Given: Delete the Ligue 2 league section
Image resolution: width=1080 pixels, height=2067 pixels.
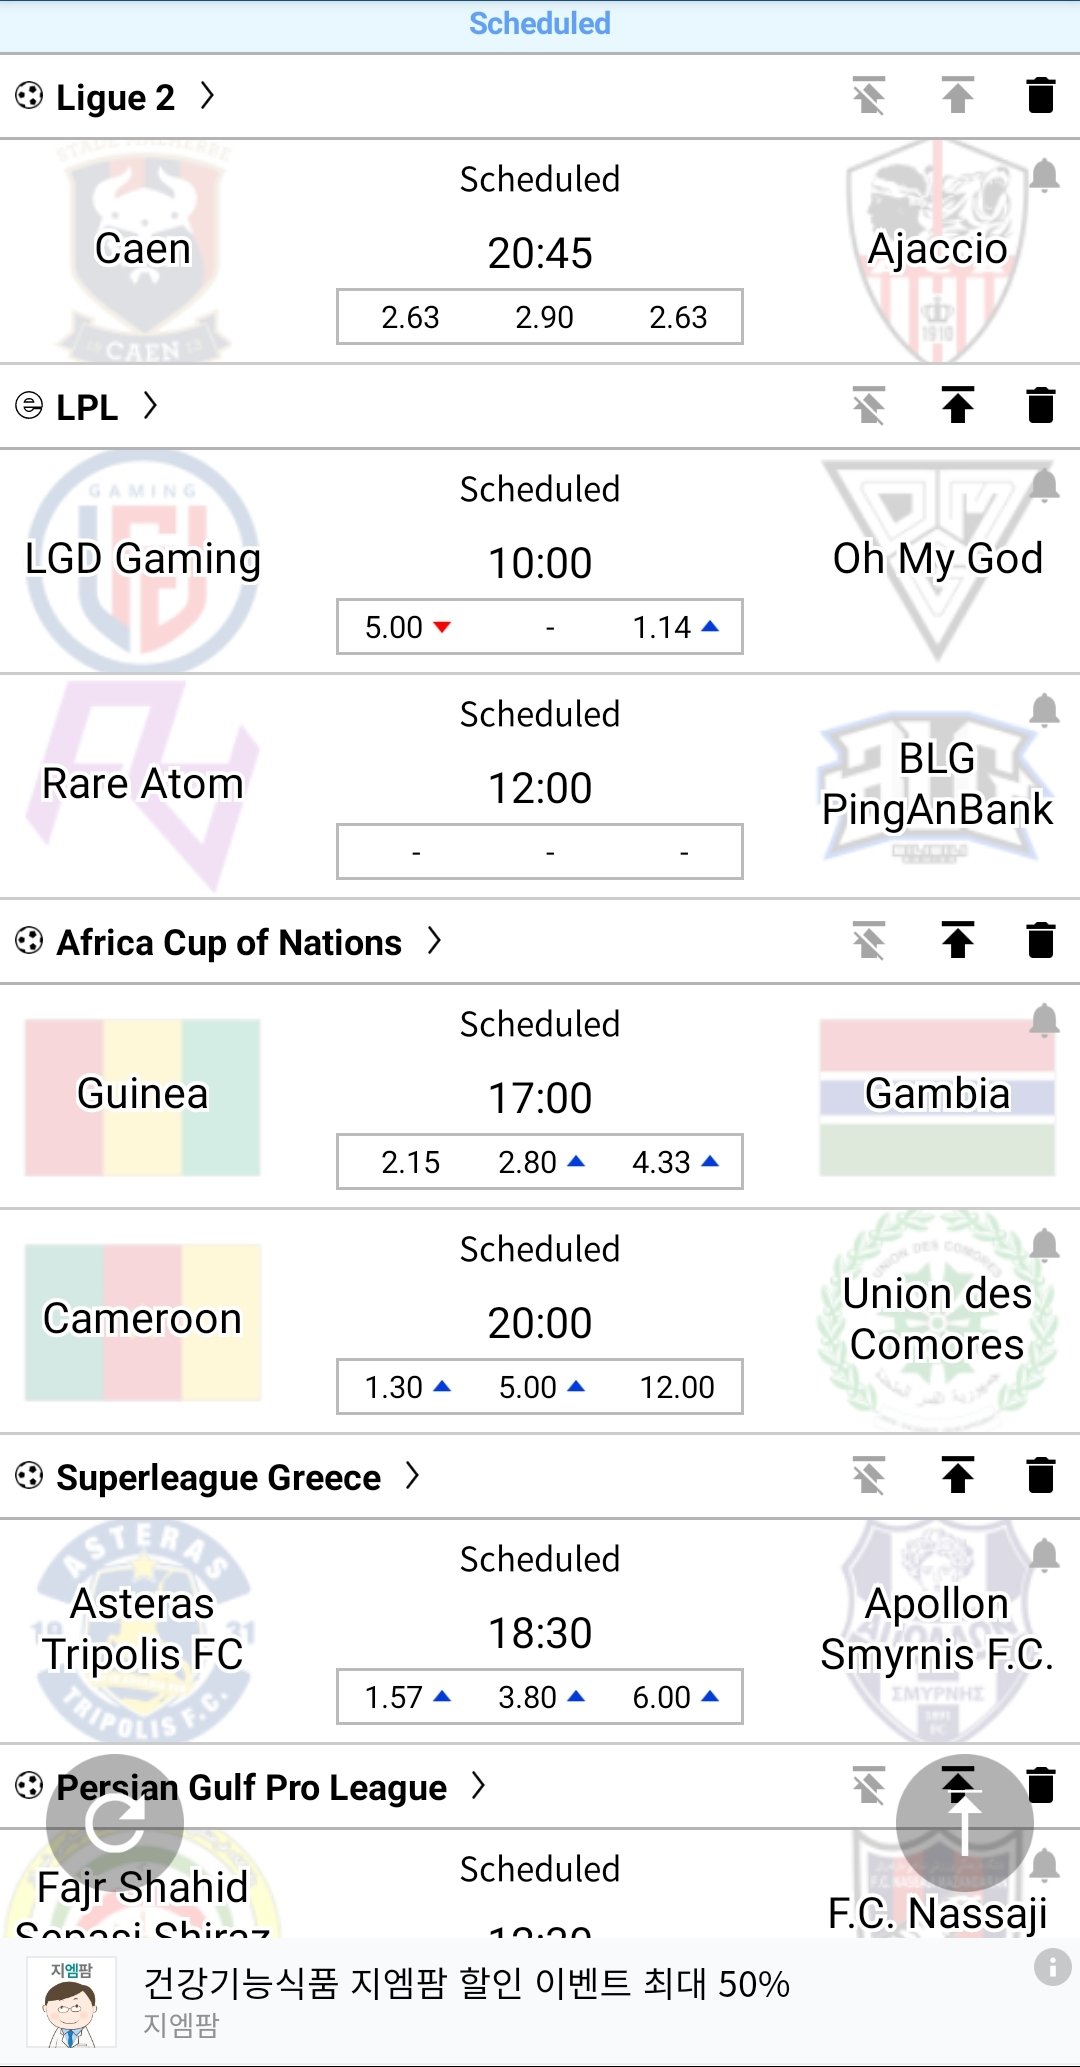Looking at the screenshot, I should (x=1041, y=96).
